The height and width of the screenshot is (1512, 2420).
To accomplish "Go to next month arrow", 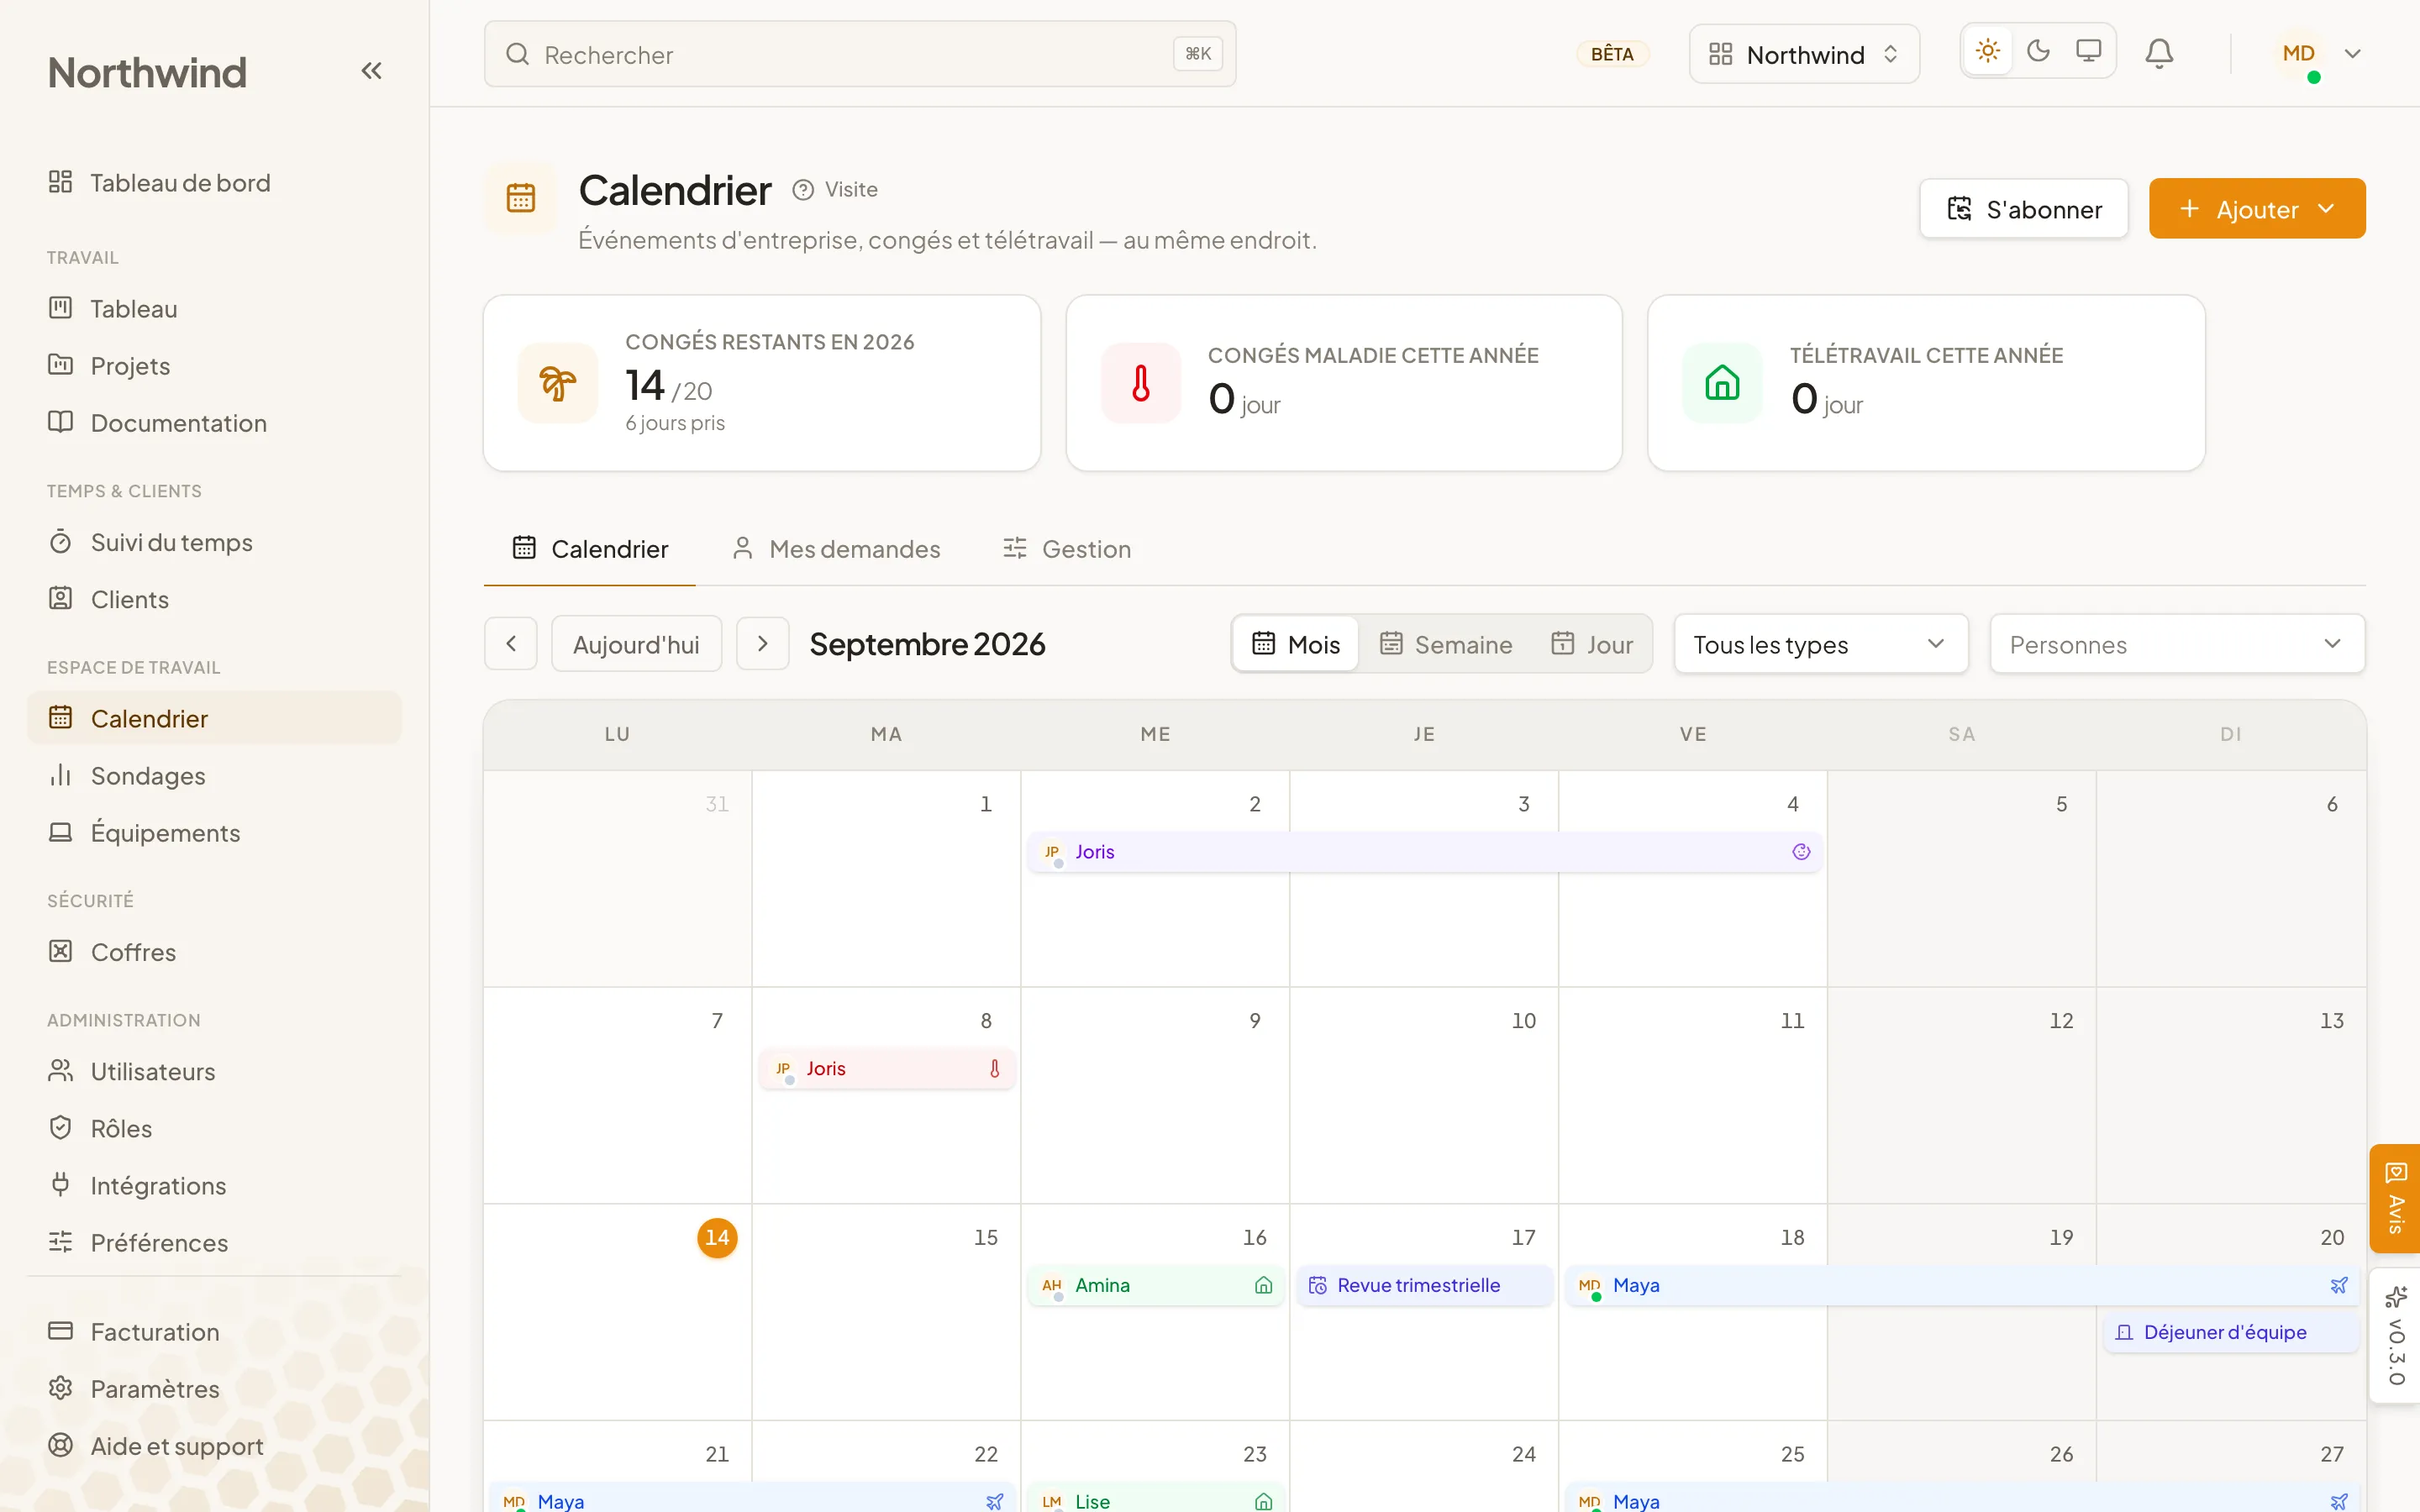I will pyautogui.click(x=763, y=644).
